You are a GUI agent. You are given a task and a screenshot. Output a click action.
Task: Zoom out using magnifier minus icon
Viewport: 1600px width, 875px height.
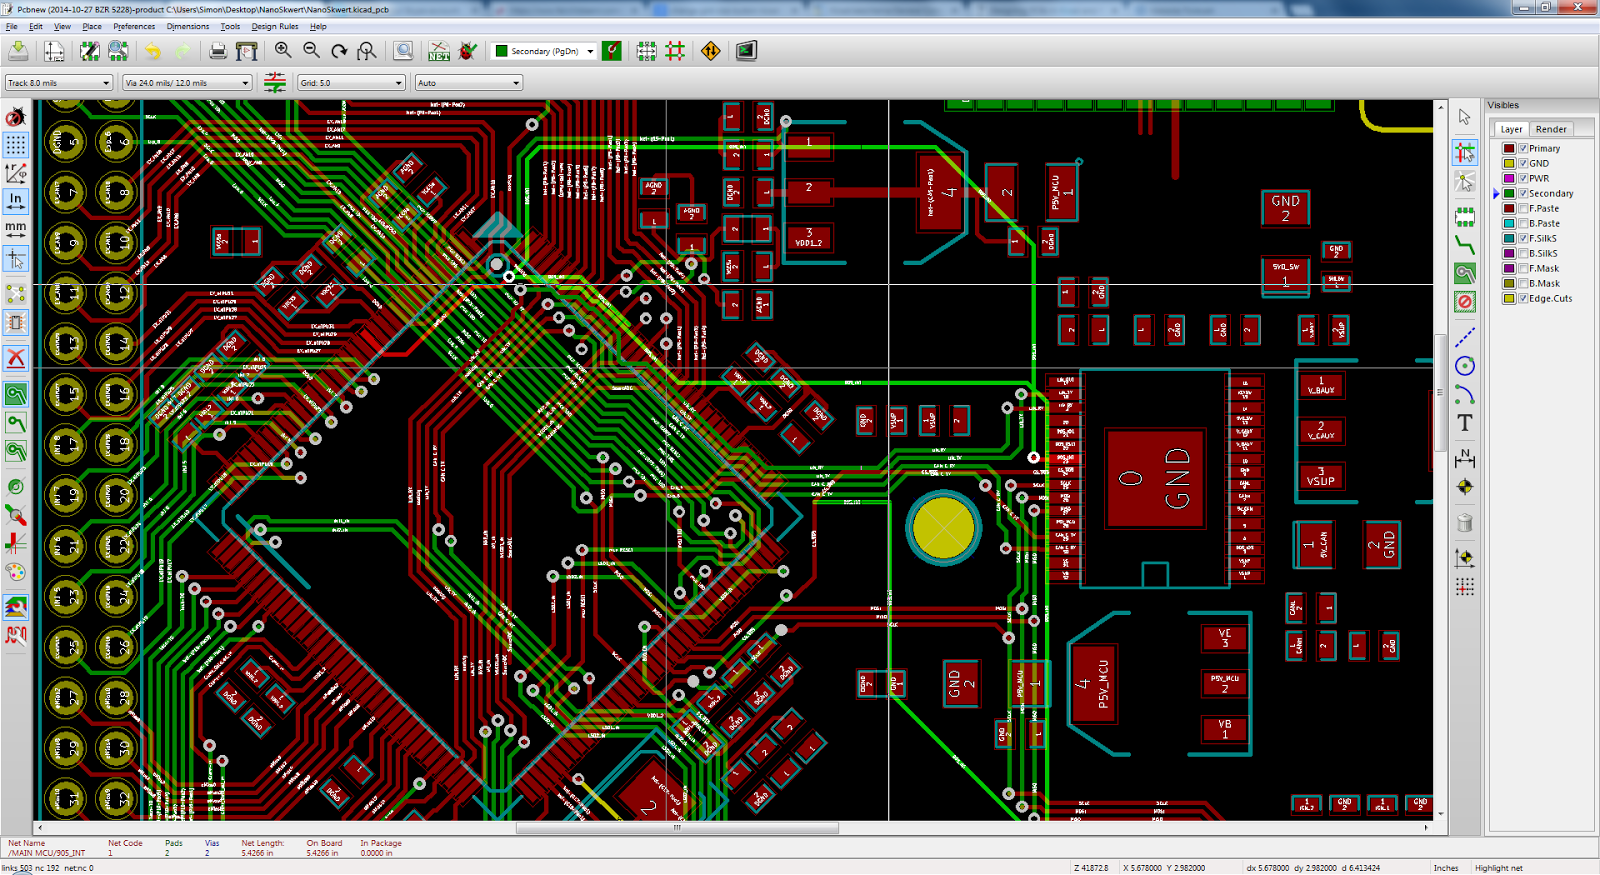point(311,51)
